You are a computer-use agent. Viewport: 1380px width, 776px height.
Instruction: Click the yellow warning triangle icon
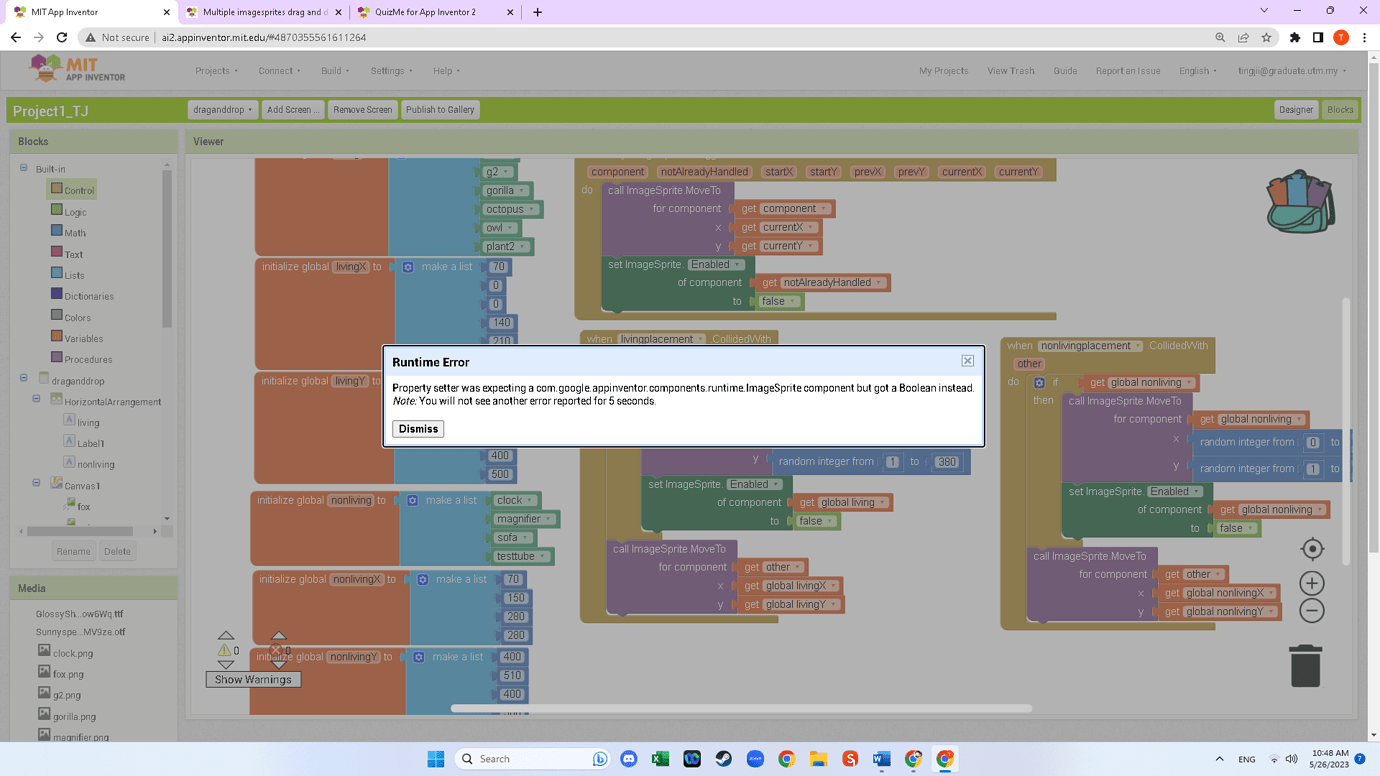tap(224, 650)
